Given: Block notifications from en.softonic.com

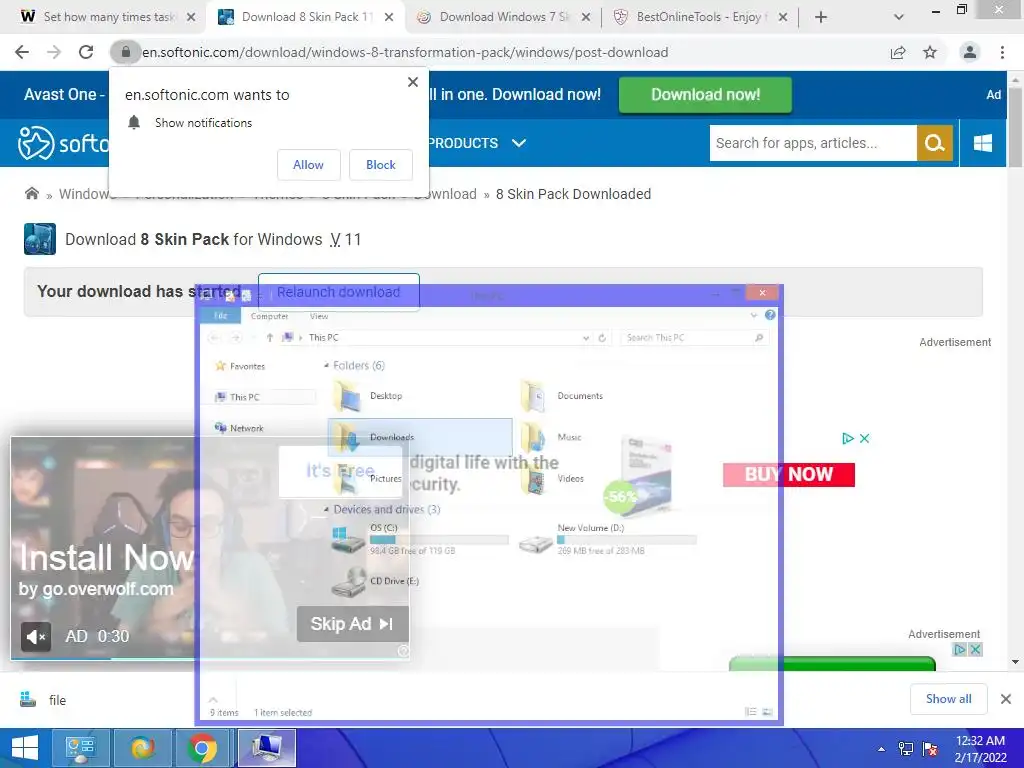Looking at the screenshot, I should click(x=381, y=165).
